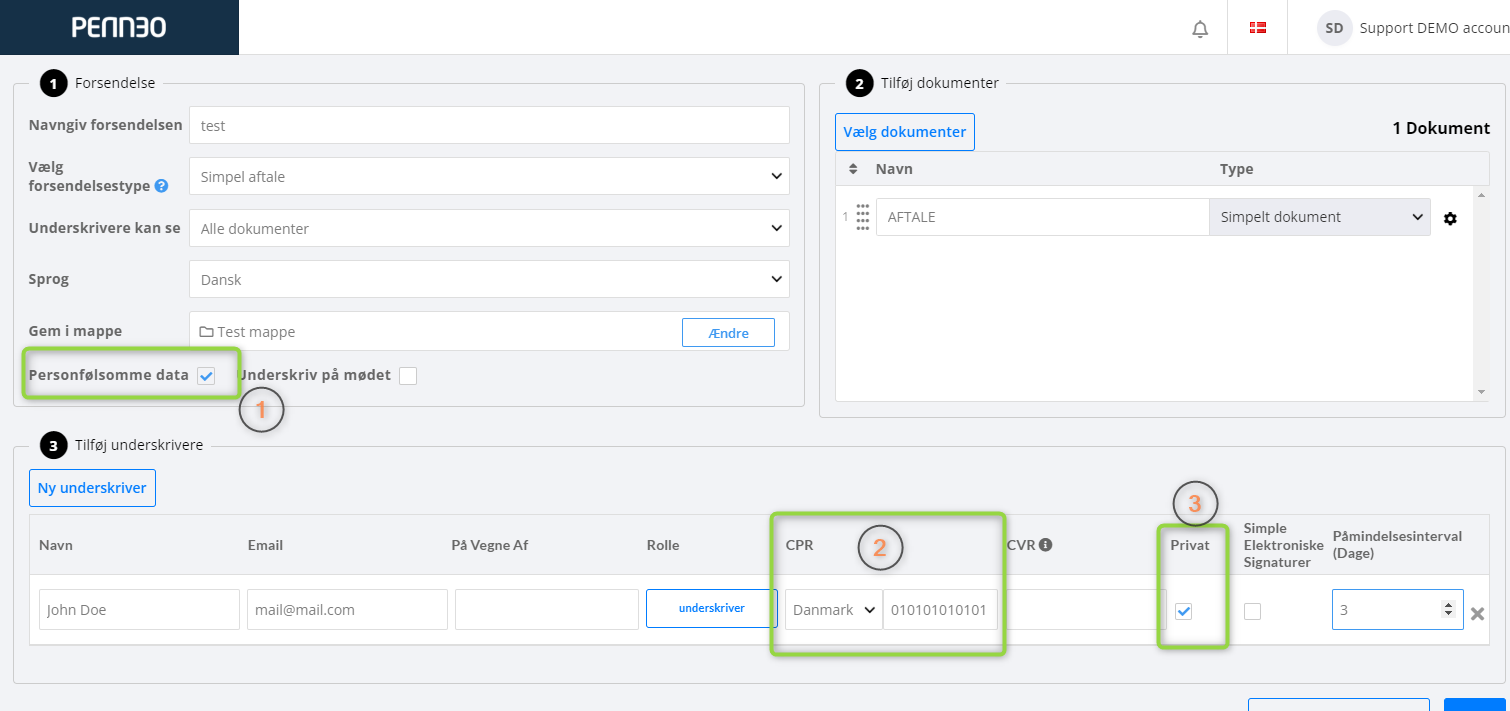The height and width of the screenshot is (711, 1510).
Task: Open the Simpelt dokument type dropdown
Action: click(1320, 217)
